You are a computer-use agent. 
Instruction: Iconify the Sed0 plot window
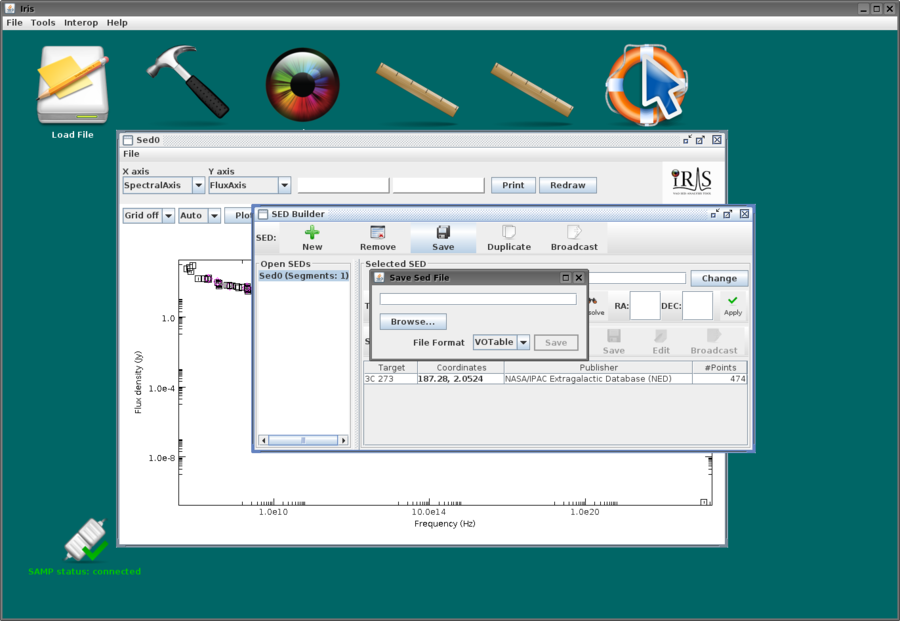(687, 140)
